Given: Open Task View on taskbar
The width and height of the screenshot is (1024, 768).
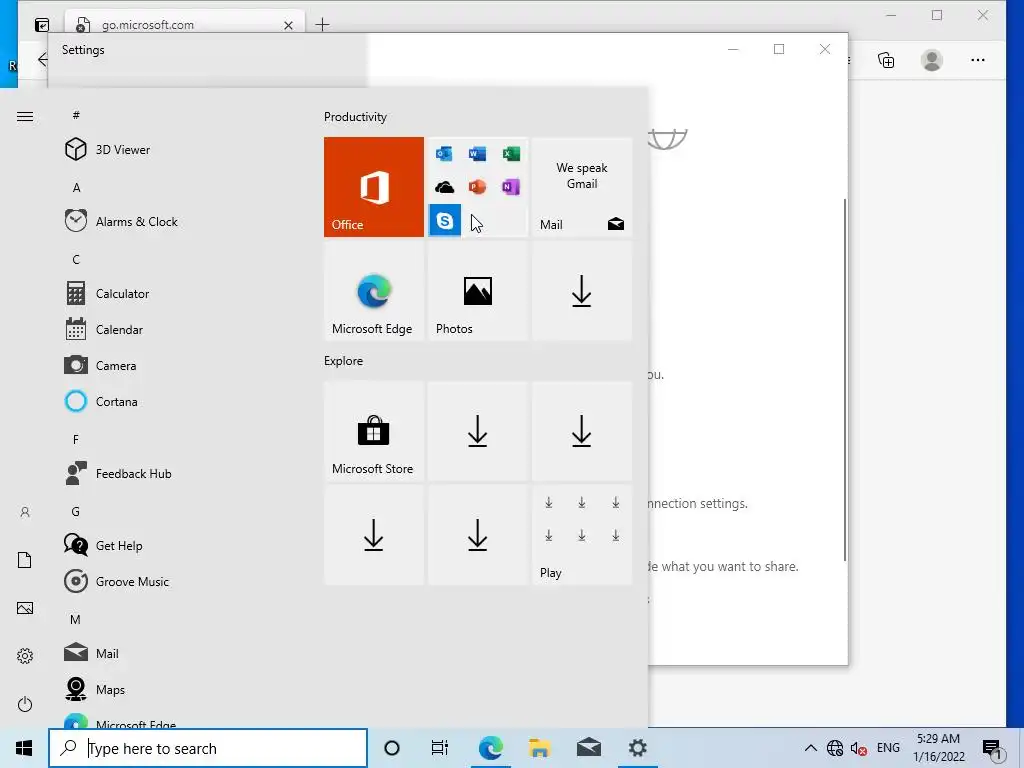Looking at the screenshot, I should (x=440, y=748).
